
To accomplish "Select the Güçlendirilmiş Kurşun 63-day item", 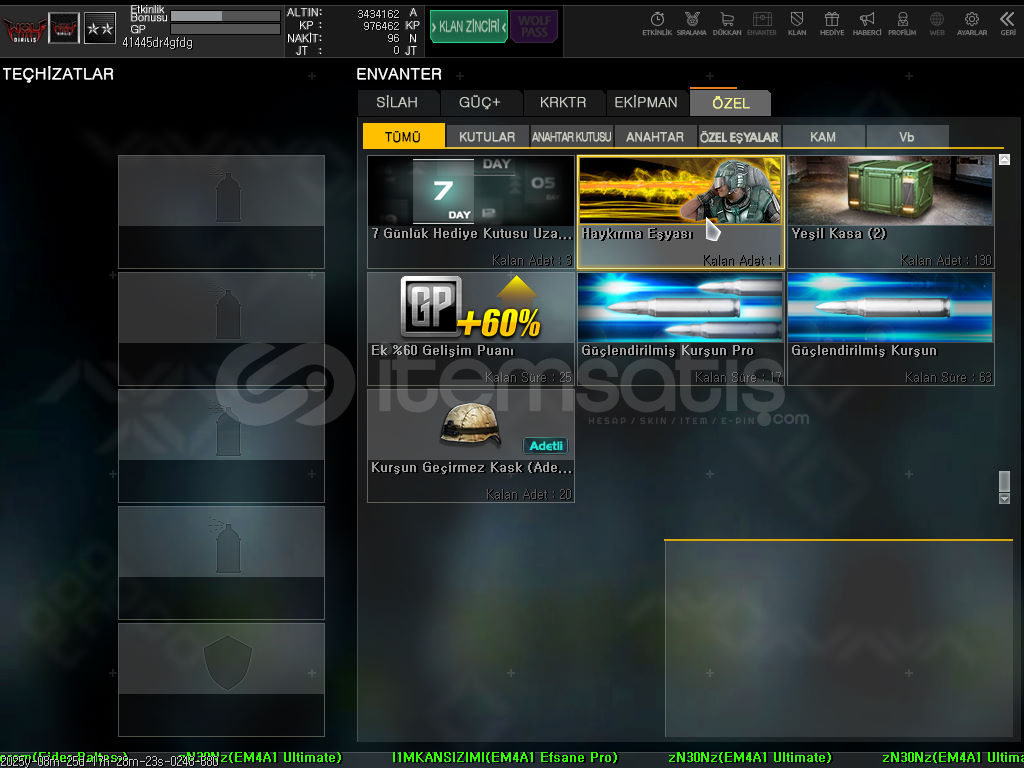I will click(x=891, y=328).
